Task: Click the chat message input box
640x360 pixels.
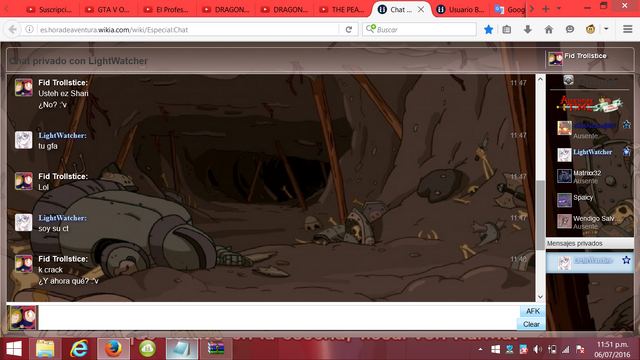Action: 278,317
